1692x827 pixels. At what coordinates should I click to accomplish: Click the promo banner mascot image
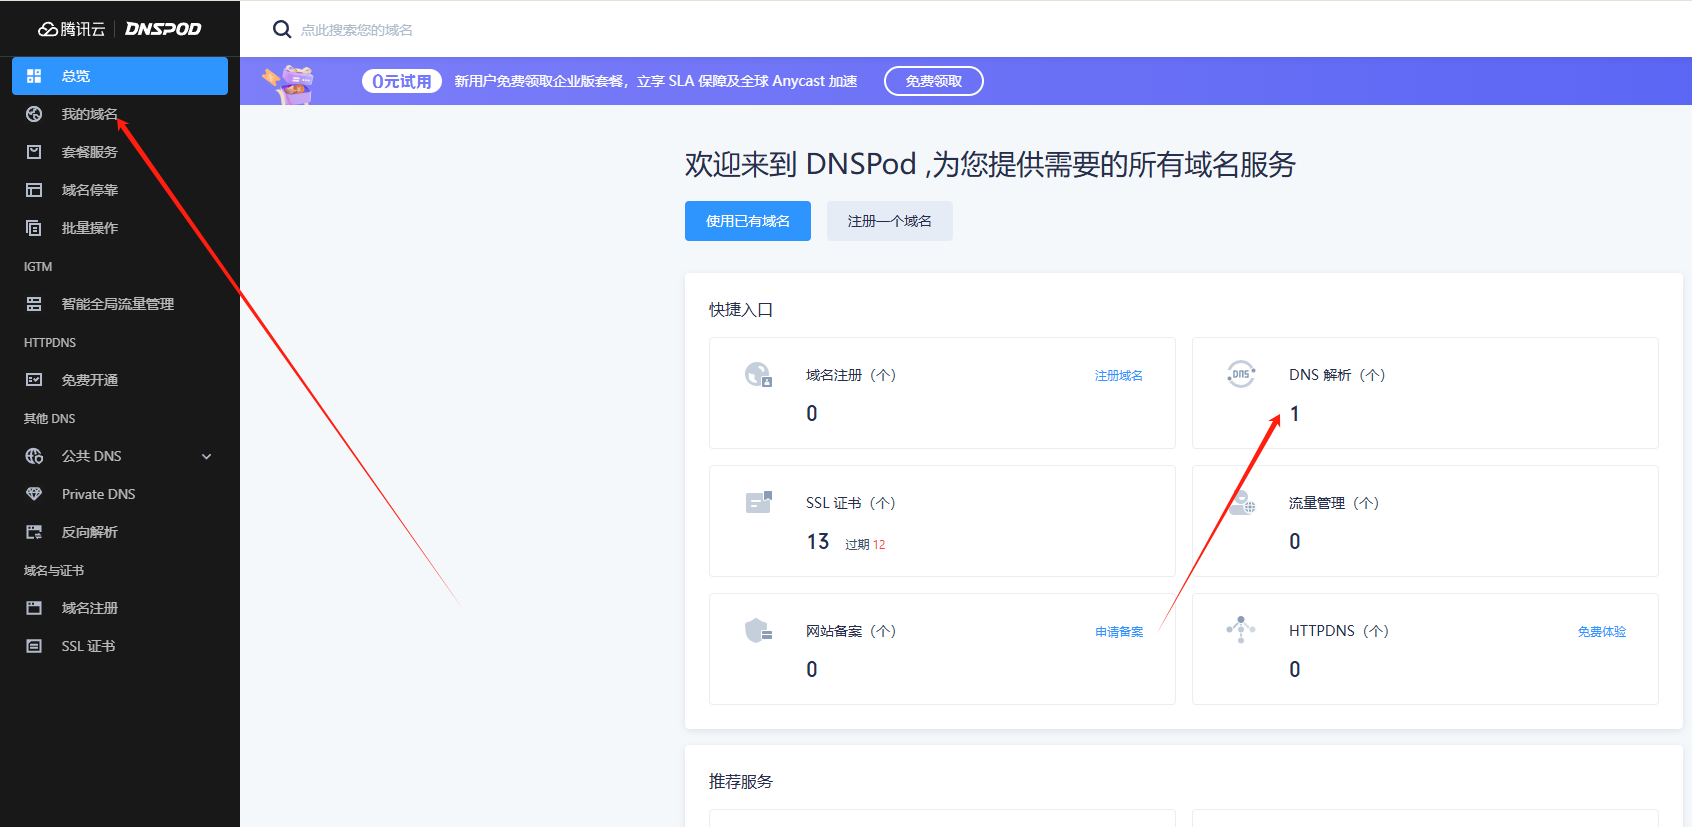click(x=289, y=83)
